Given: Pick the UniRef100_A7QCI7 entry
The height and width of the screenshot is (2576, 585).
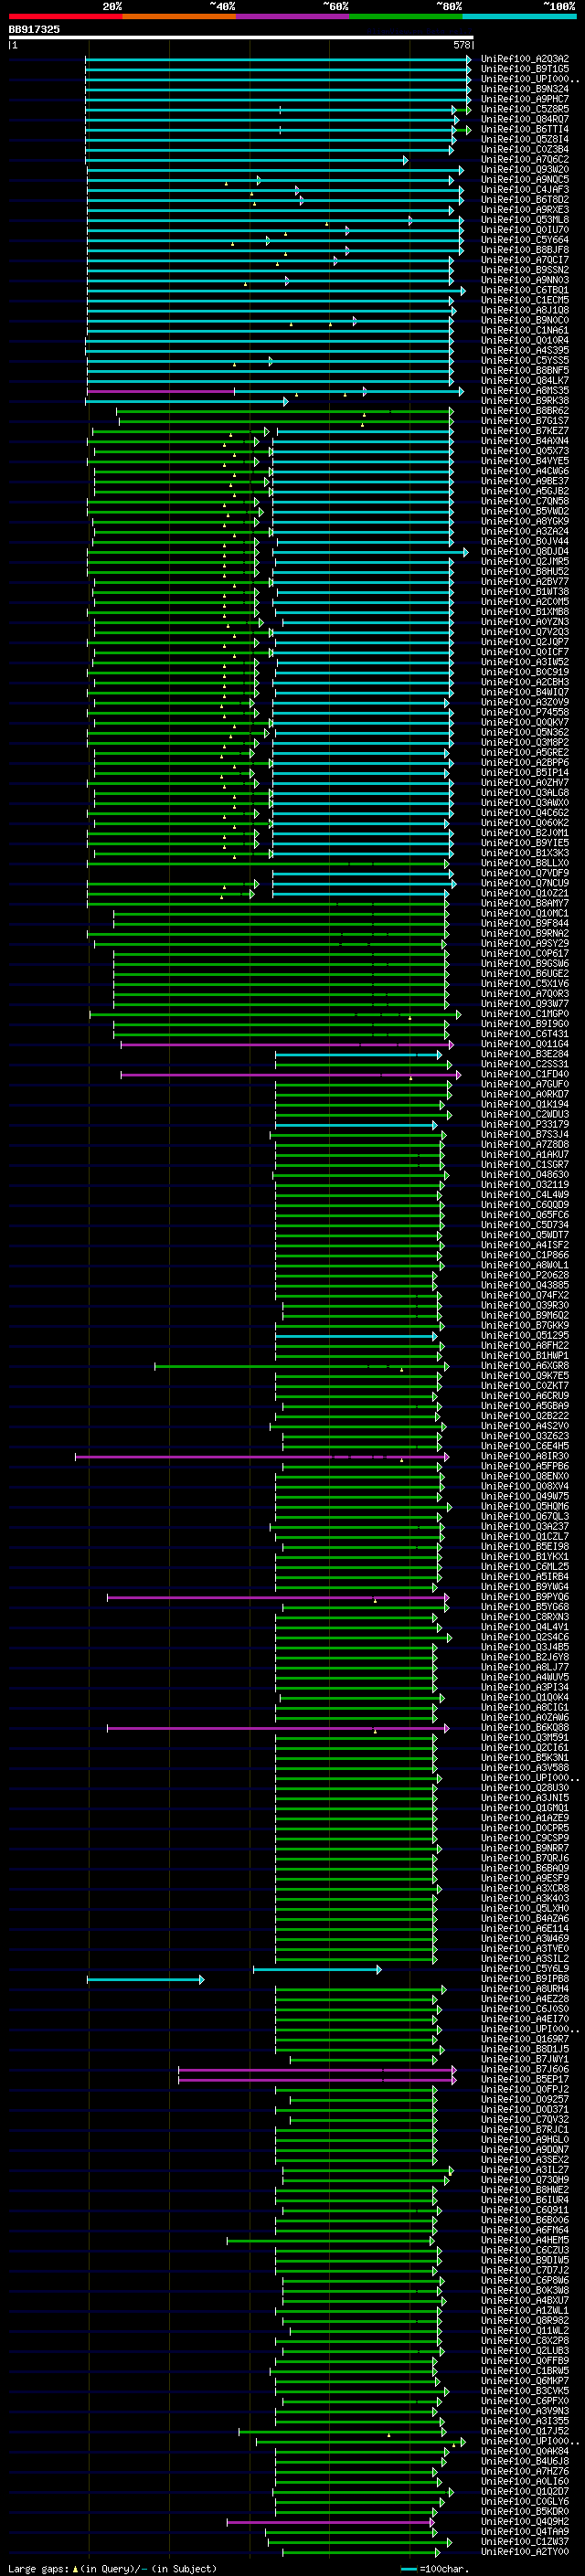Looking at the screenshot, I should (525, 260).
